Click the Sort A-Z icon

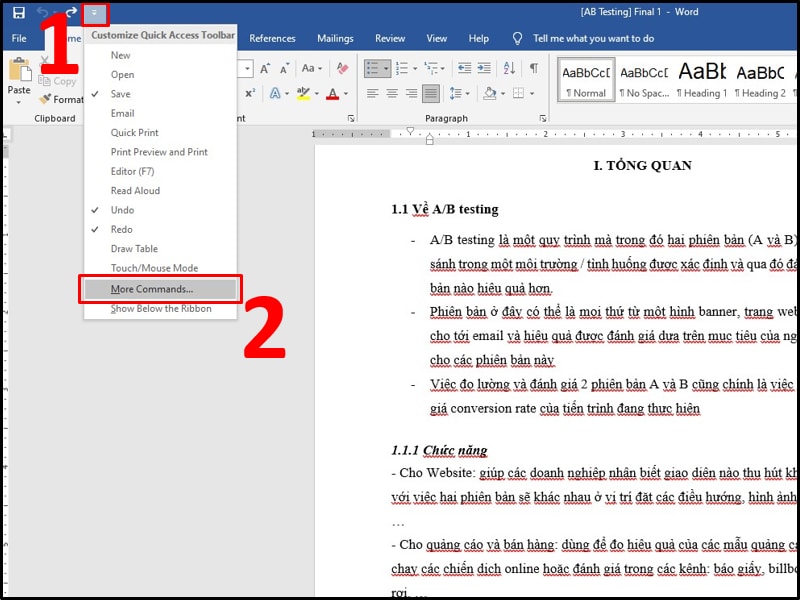pyautogui.click(x=509, y=68)
